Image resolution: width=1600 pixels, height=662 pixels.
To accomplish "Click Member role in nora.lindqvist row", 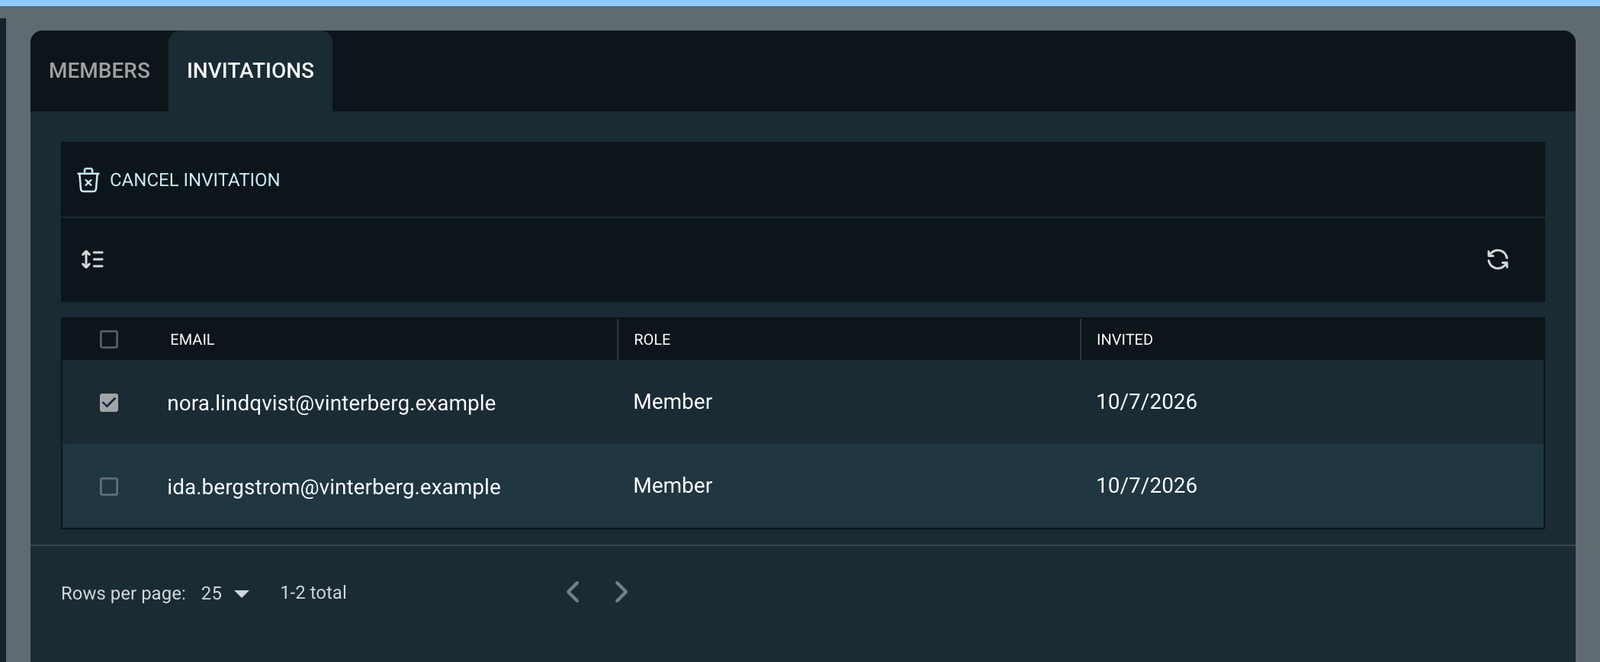I will 672,402.
